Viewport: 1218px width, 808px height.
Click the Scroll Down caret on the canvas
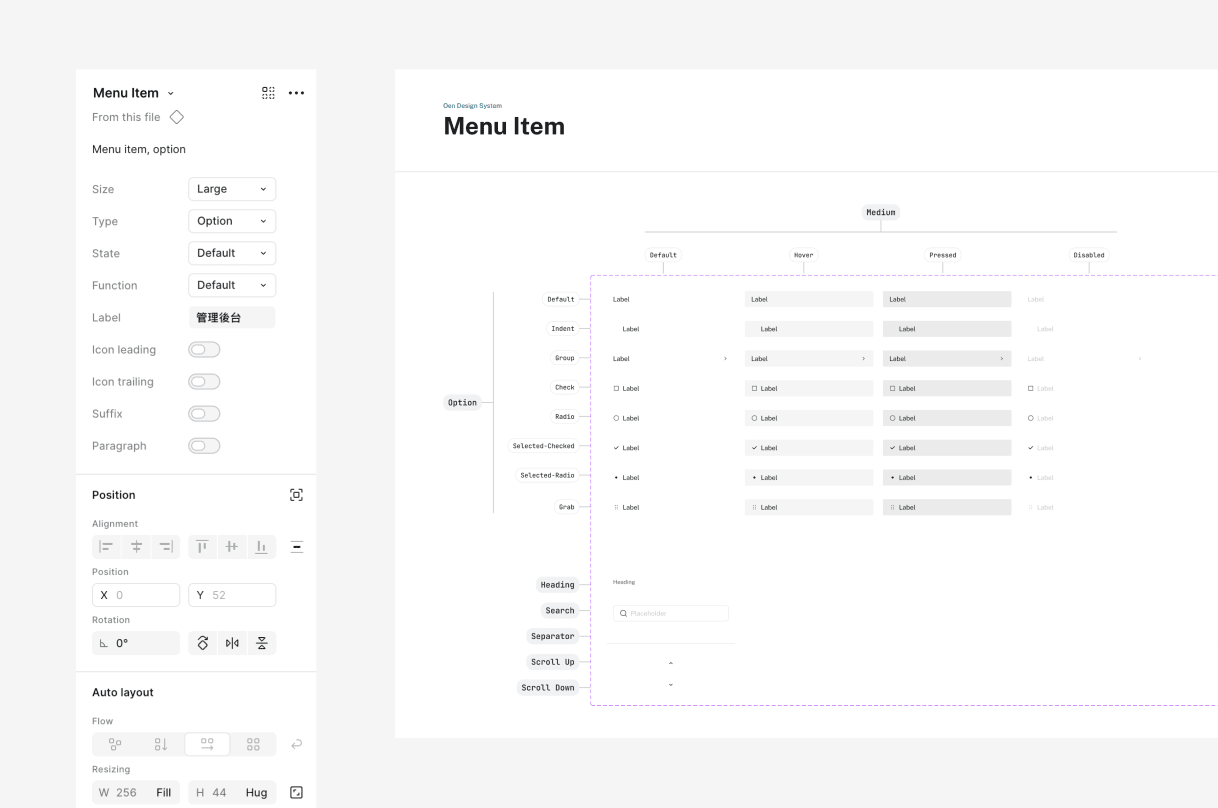671,685
